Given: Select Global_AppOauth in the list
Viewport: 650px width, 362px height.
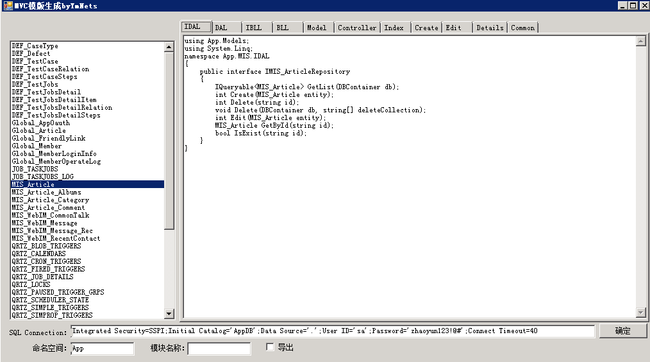Looking at the screenshot, I should click(x=87, y=123).
